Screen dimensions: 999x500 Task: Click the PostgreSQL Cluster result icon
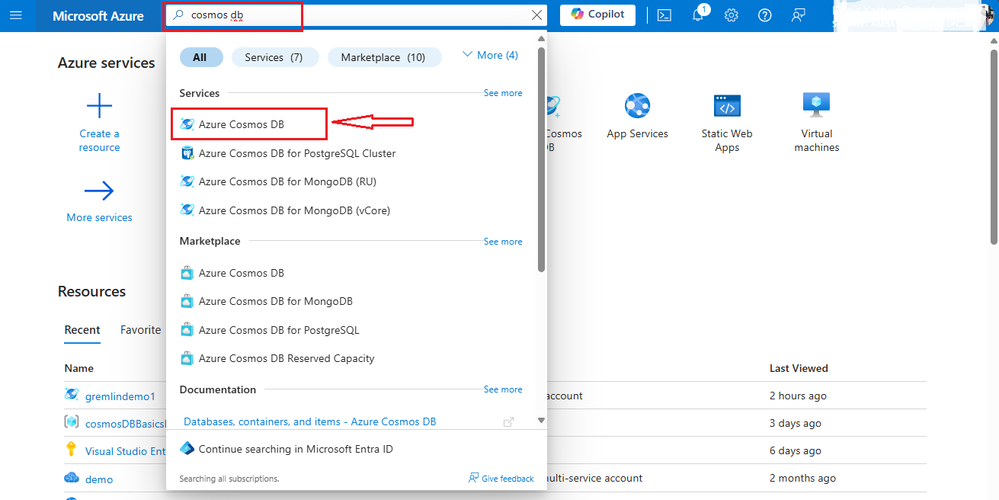pos(187,154)
